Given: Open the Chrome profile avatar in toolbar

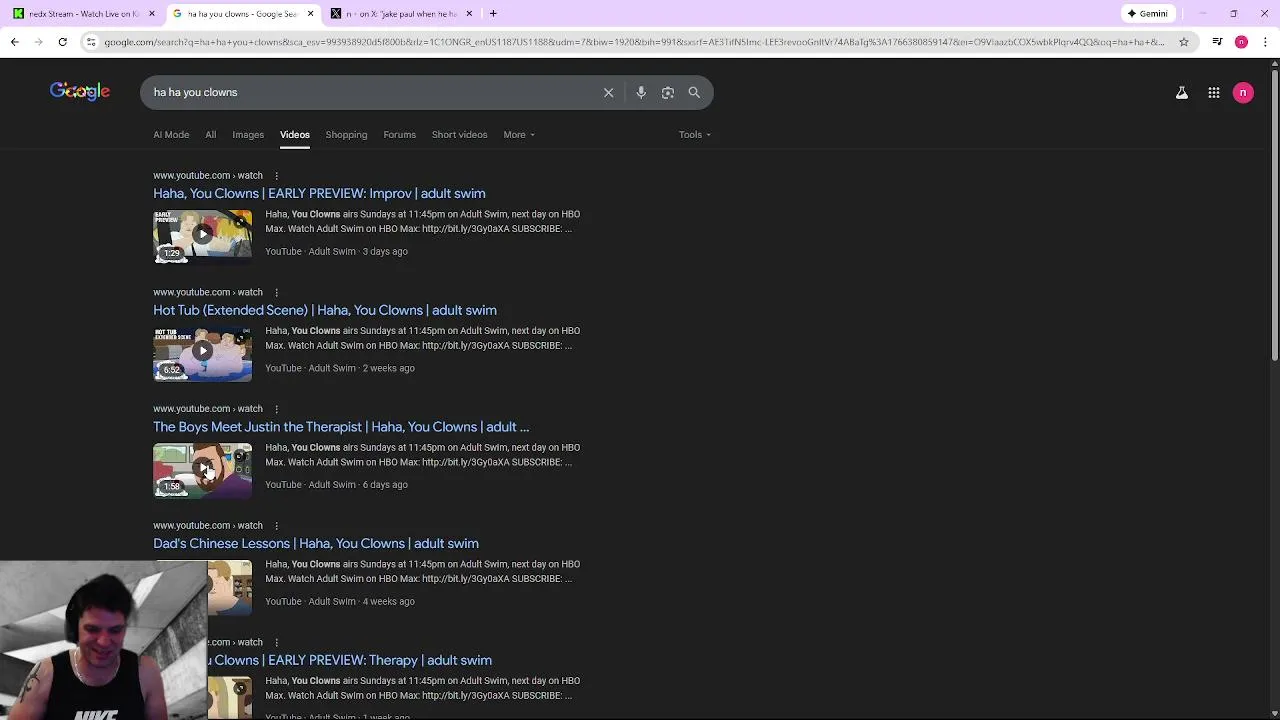Looking at the screenshot, I should [x=1241, y=42].
